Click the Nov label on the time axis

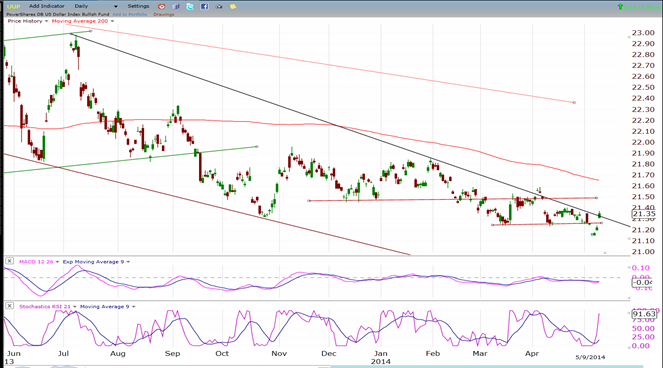tap(279, 353)
